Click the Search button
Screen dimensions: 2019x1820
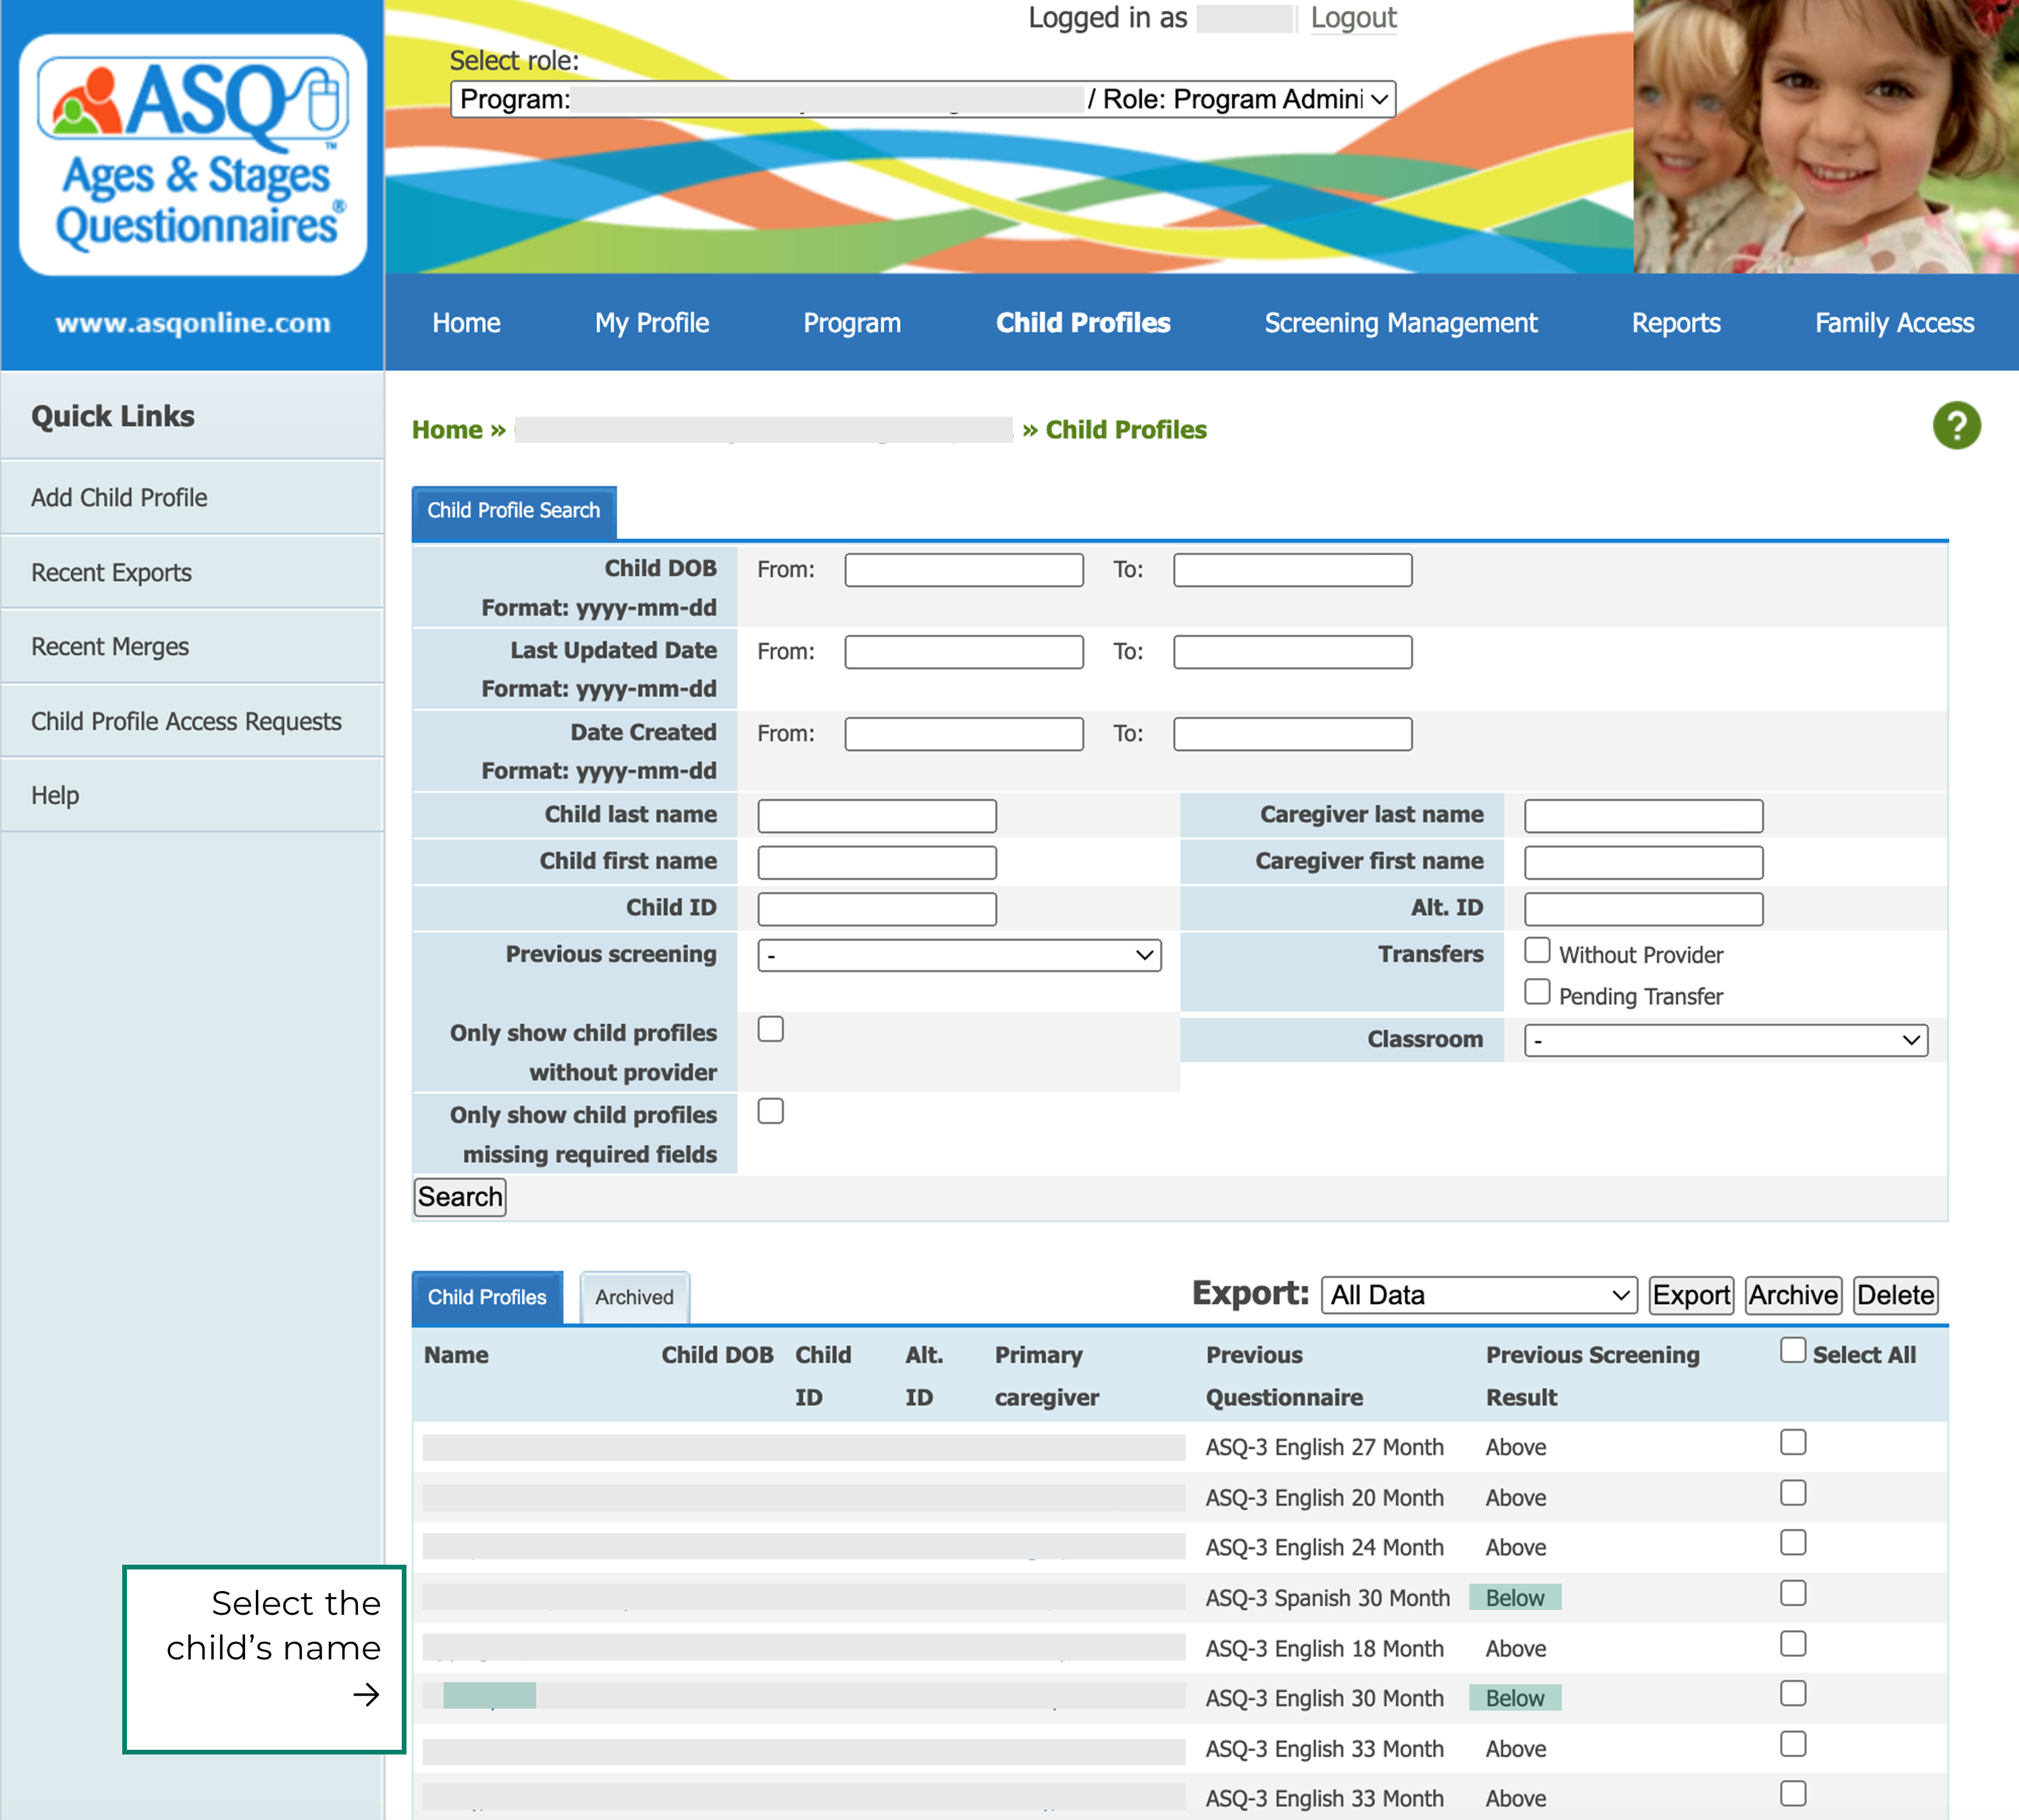coord(460,1197)
